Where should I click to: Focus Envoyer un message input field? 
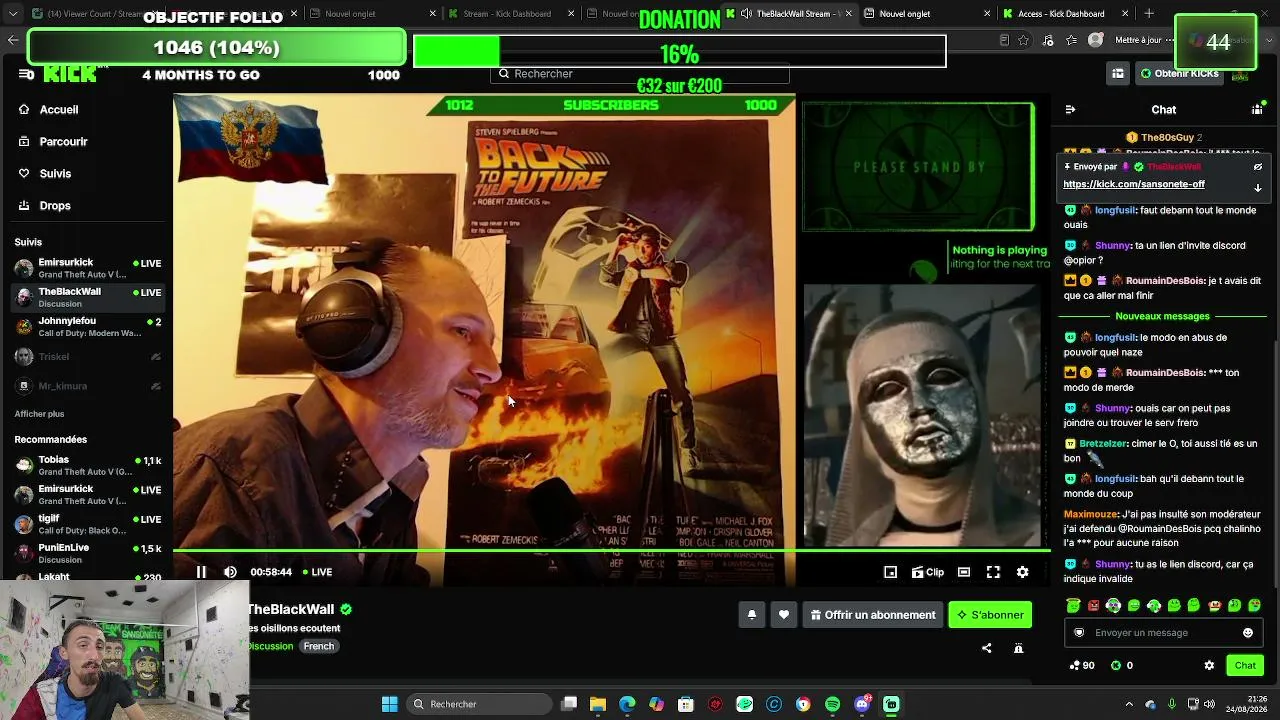[x=1162, y=633]
